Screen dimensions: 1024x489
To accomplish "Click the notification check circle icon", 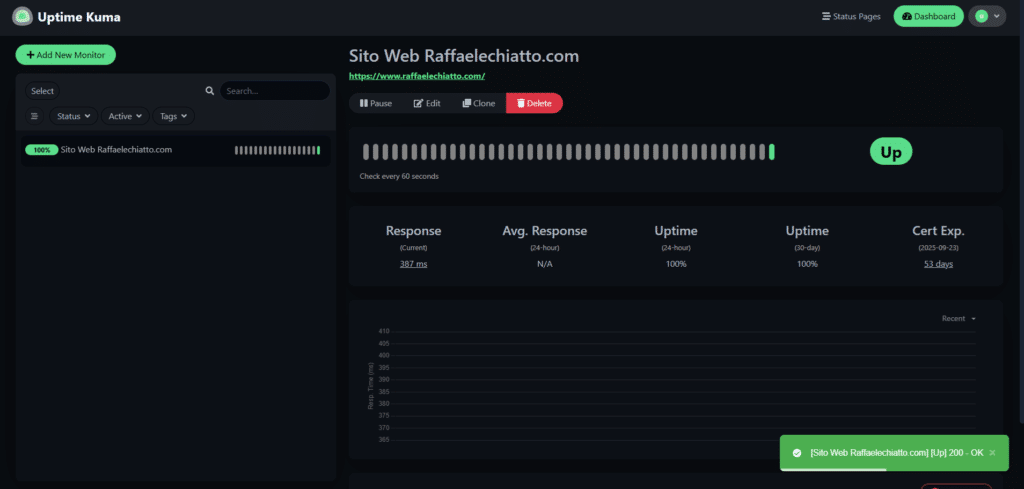I will click(797, 452).
